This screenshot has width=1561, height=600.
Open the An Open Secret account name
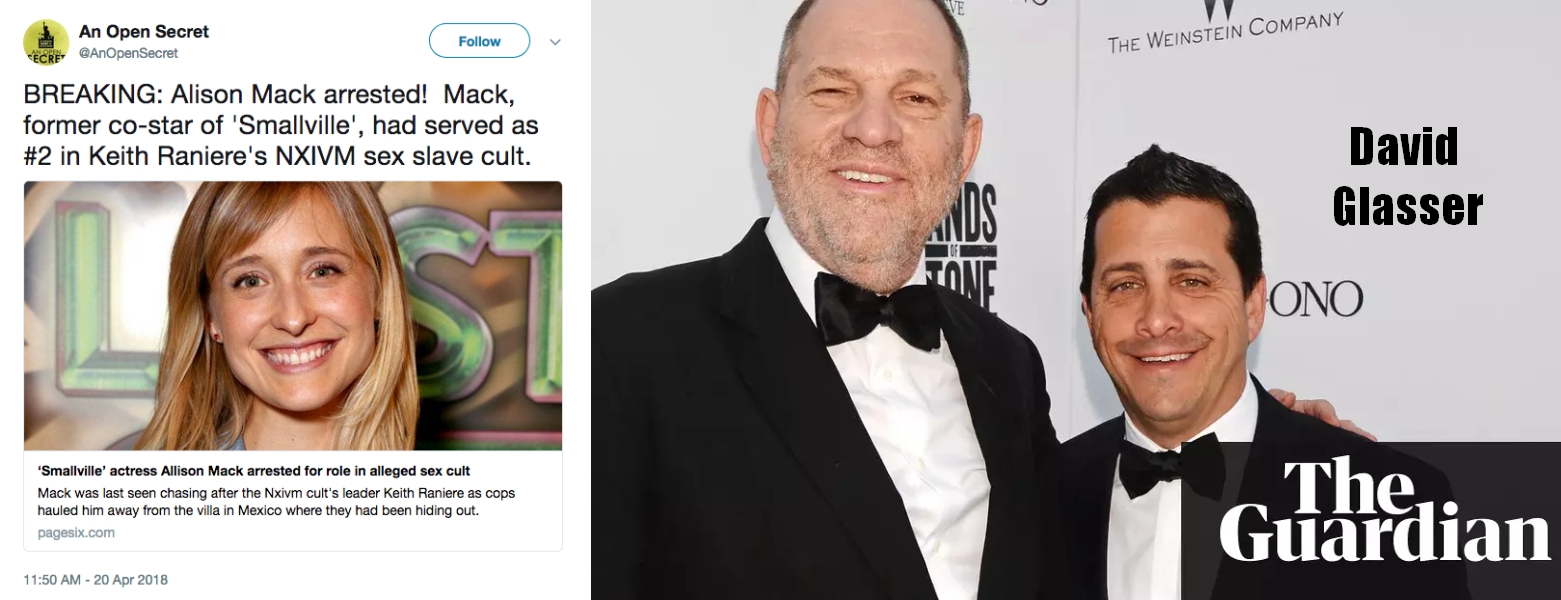click(143, 32)
